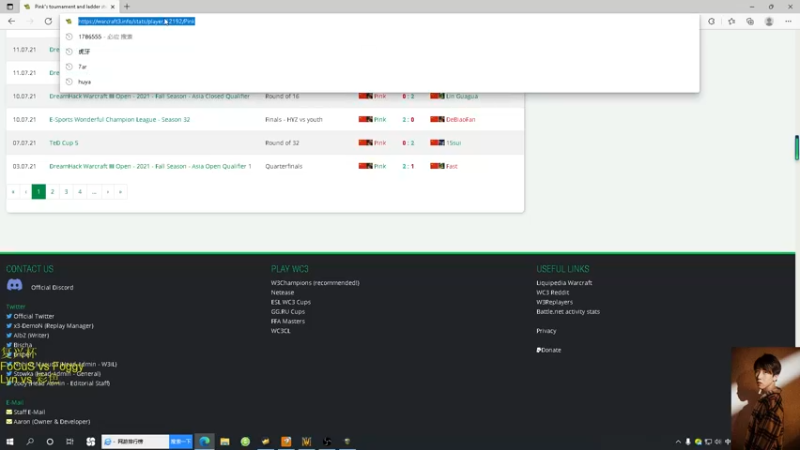Switch to Pink's tournament and ladder tab

tap(69, 7)
